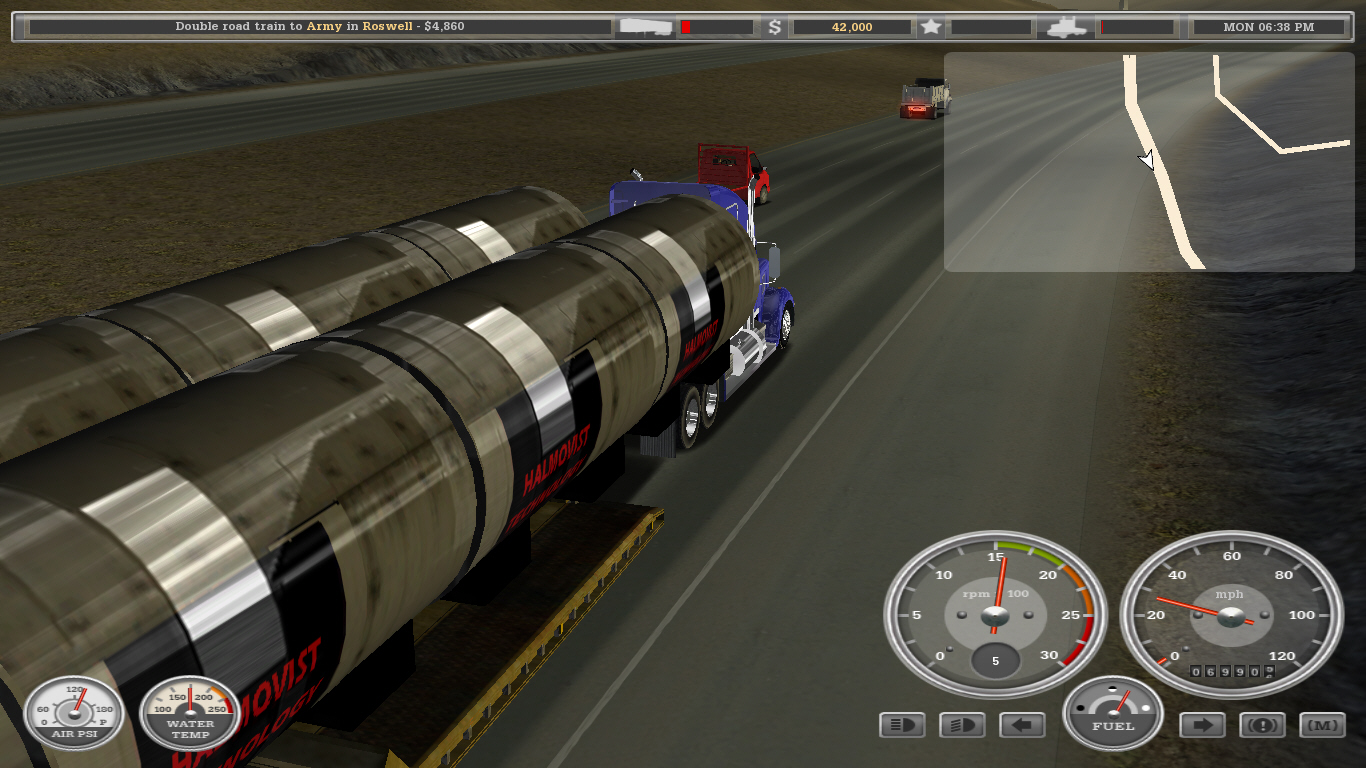1366x768 pixels.
Task: Click the 42,000 money balance
Action: (x=852, y=27)
